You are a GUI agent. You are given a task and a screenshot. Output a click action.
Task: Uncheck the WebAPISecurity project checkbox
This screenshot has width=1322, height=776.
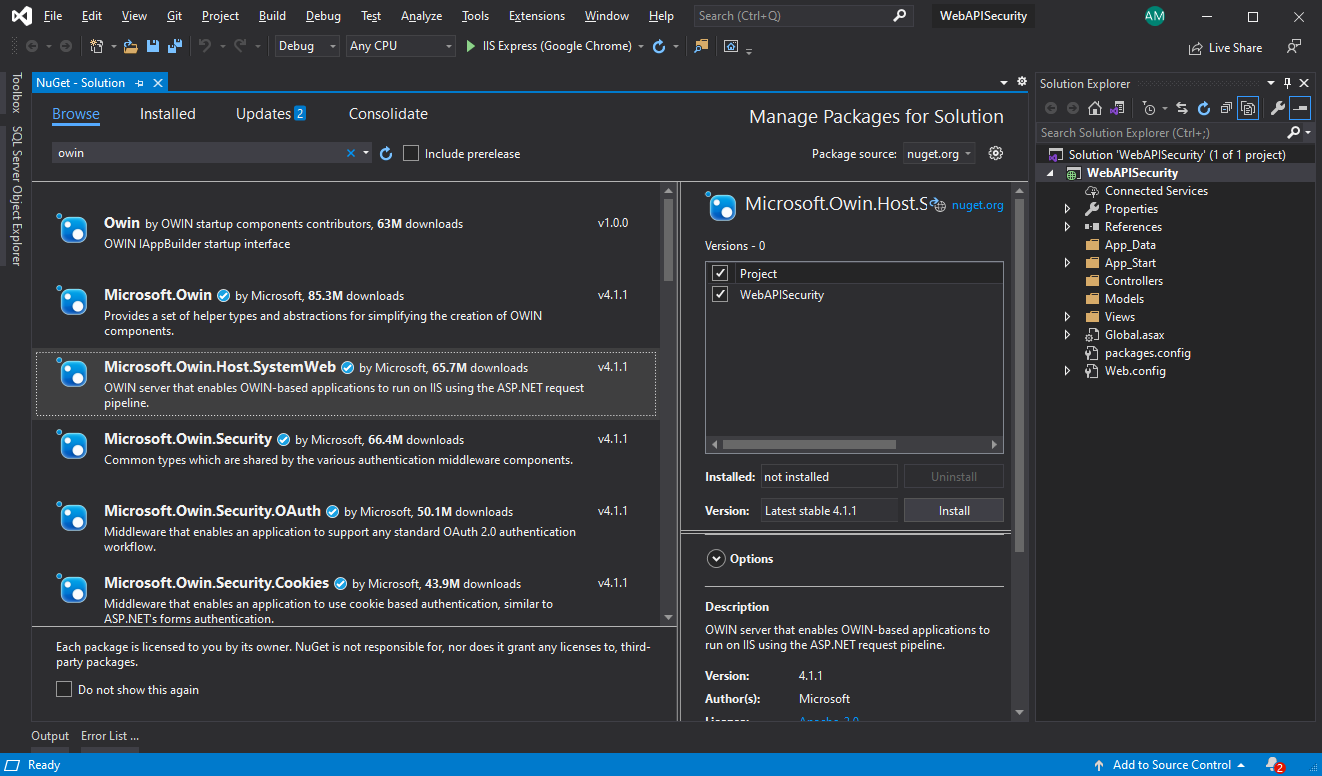click(x=720, y=294)
